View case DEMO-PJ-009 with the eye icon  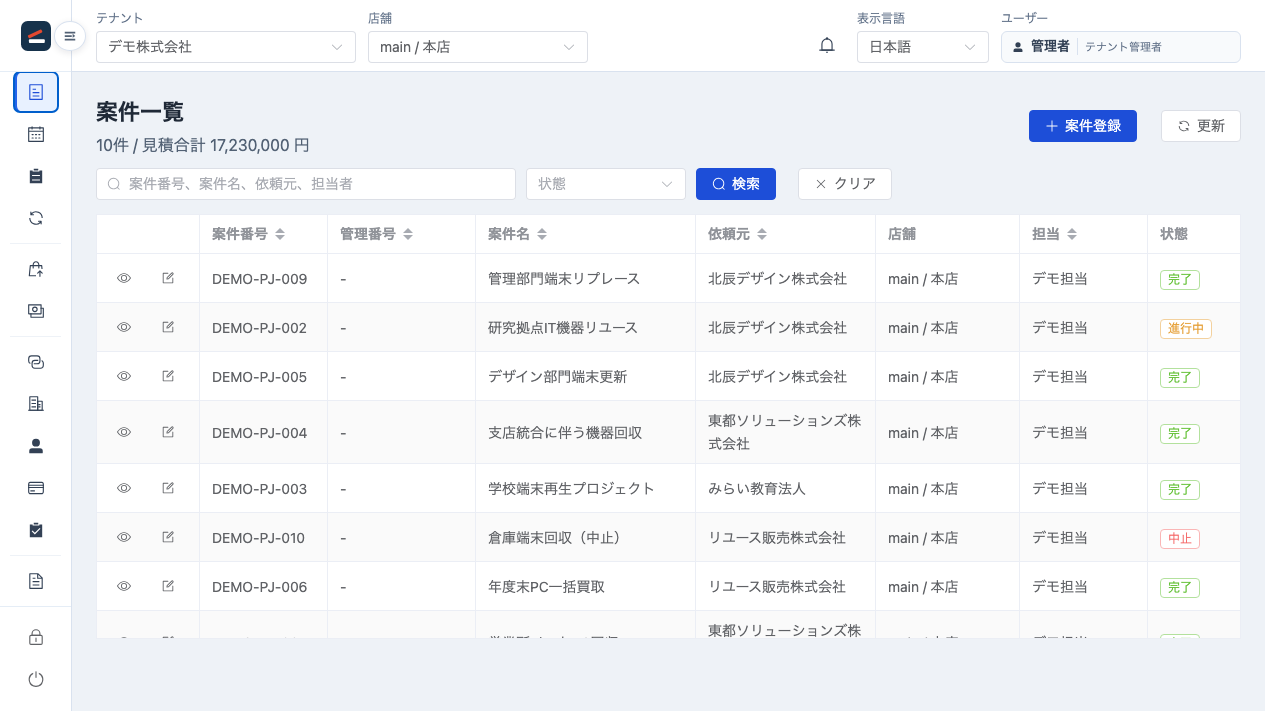click(124, 278)
